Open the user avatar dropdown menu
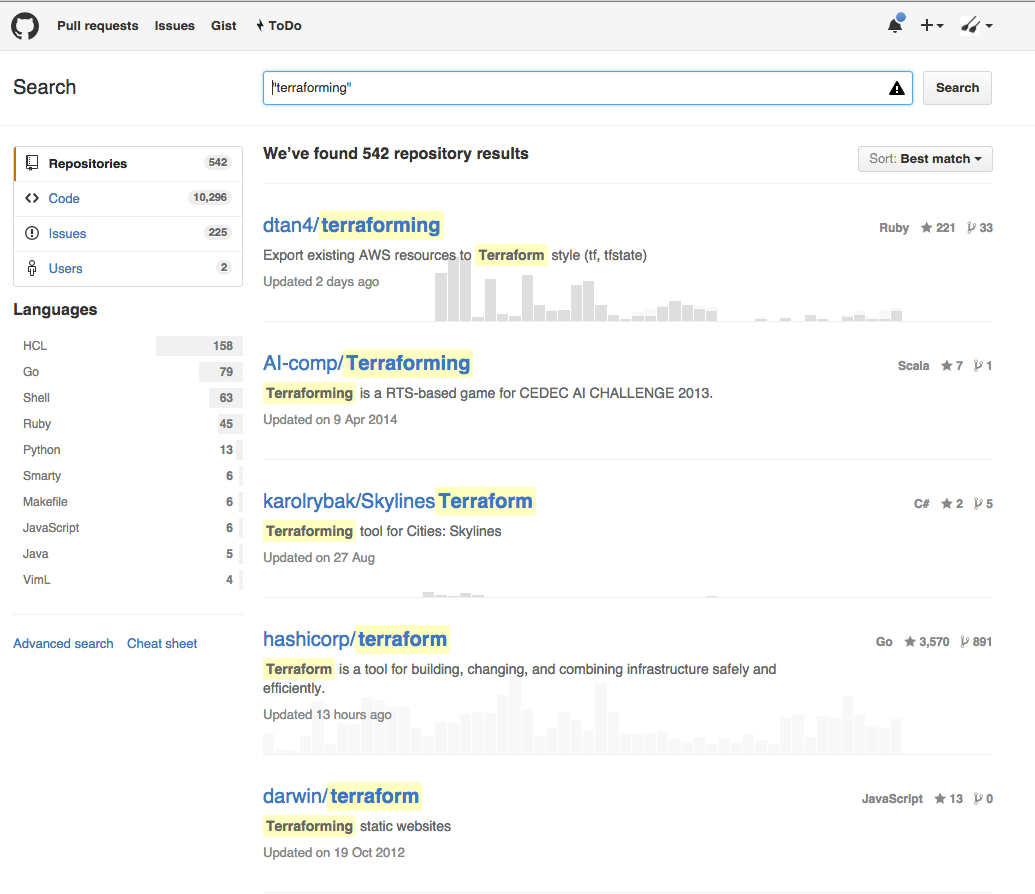The image size is (1035, 894). pyautogui.click(x=976, y=25)
